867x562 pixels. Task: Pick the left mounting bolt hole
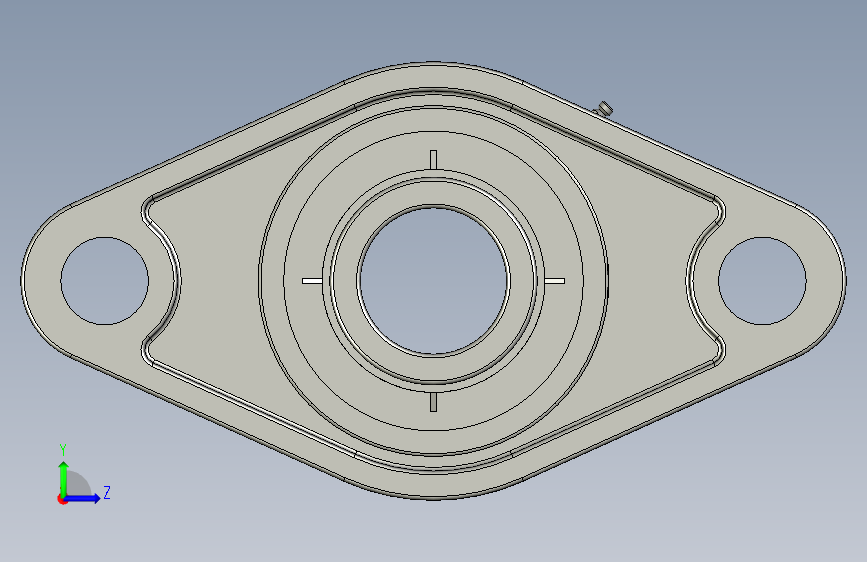[x=105, y=280]
